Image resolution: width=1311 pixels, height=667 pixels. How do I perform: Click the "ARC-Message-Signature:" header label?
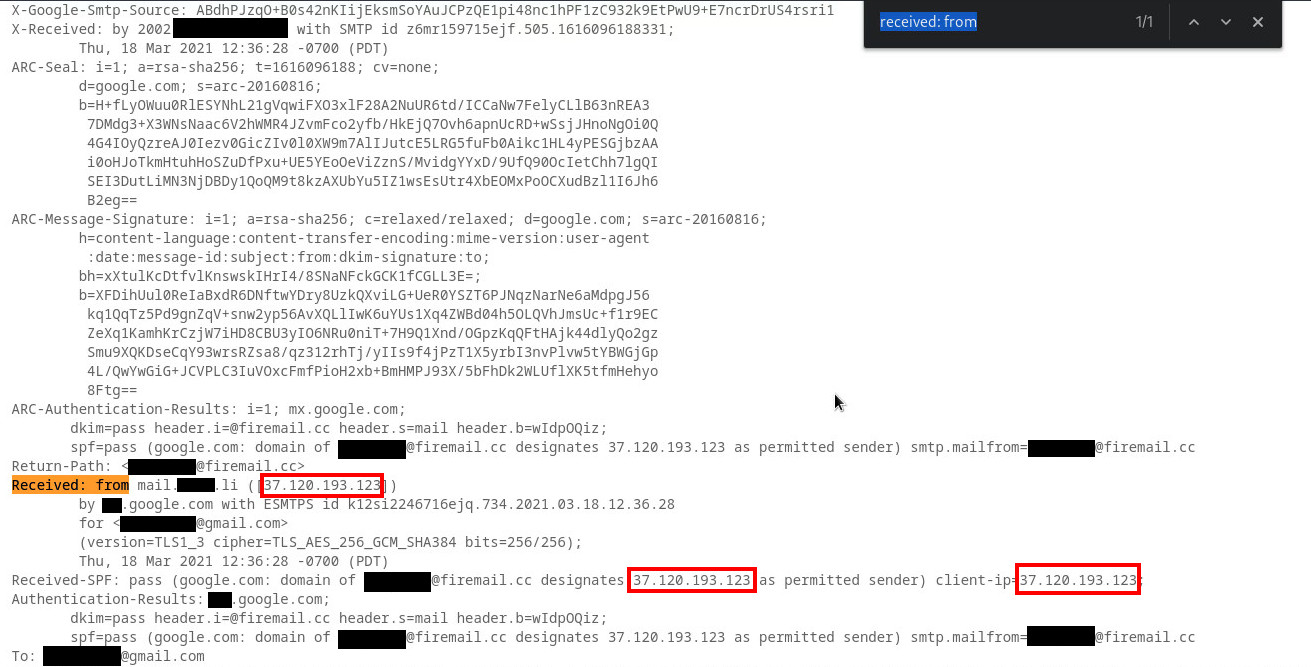(104, 219)
